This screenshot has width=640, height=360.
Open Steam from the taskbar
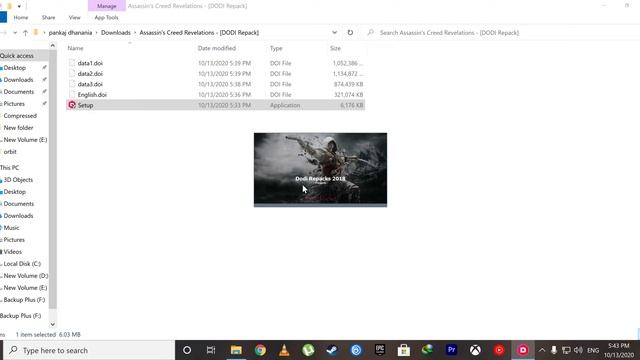pyautogui.click(x=332, y=350)
